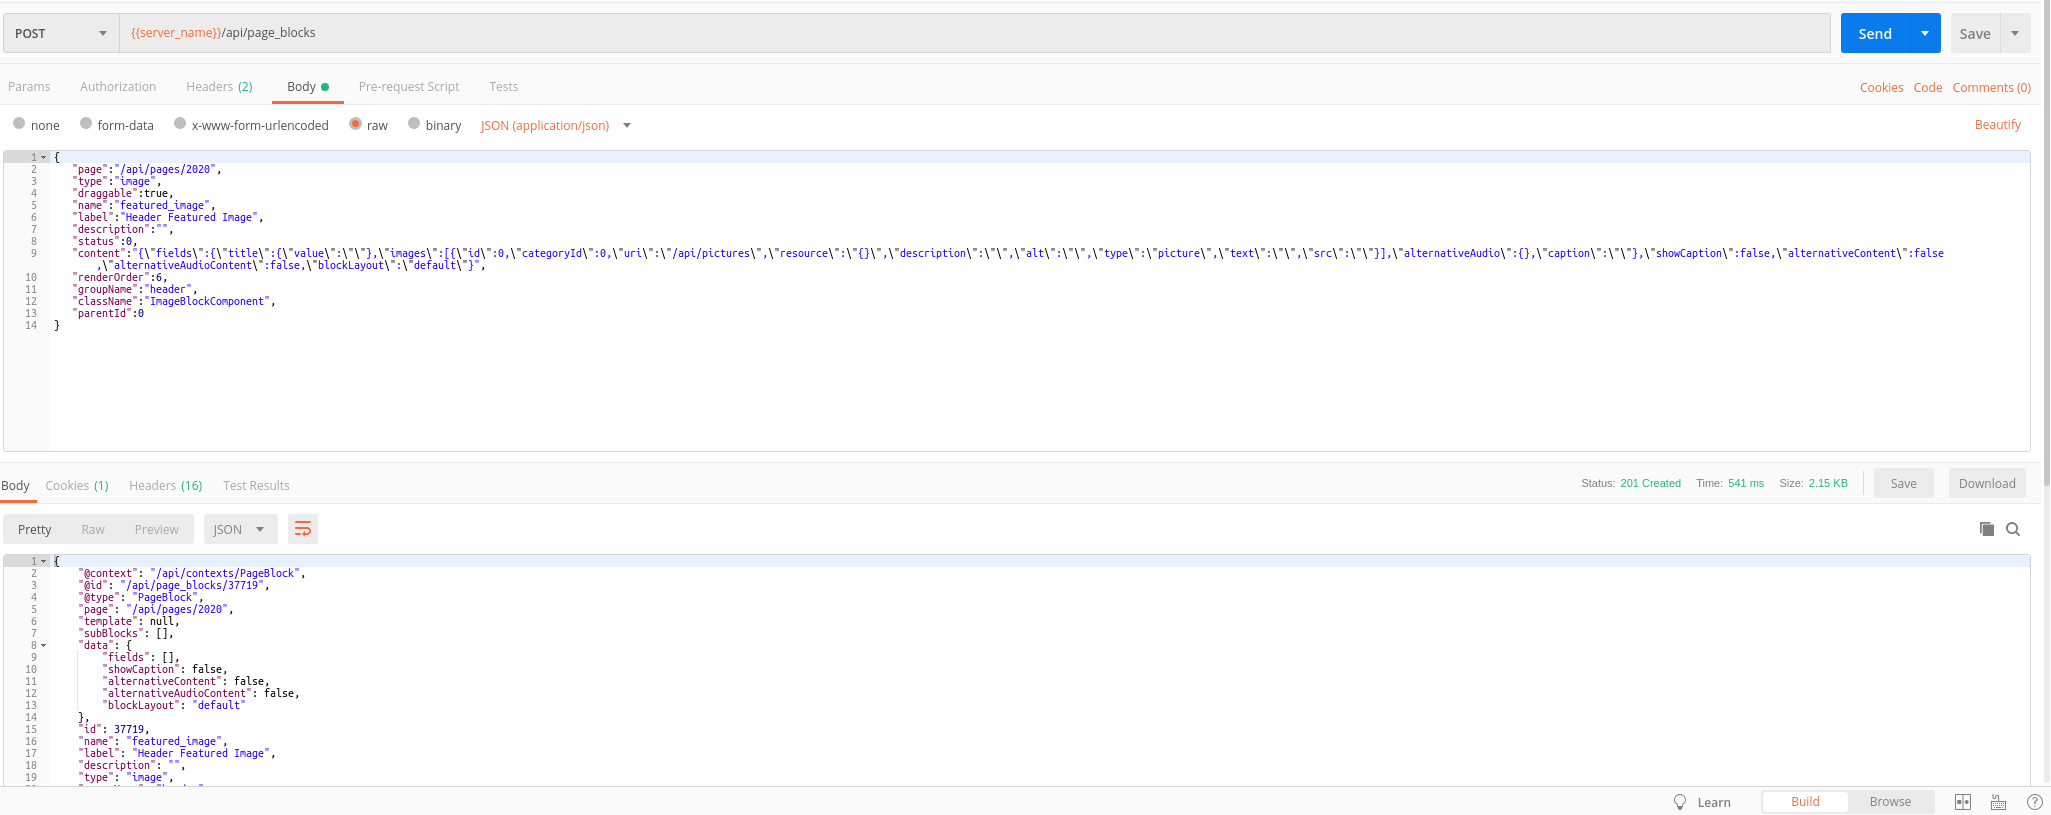Open the response Headers (16) tab
This screenshot has height=815, width=2051.
[166, 485]
